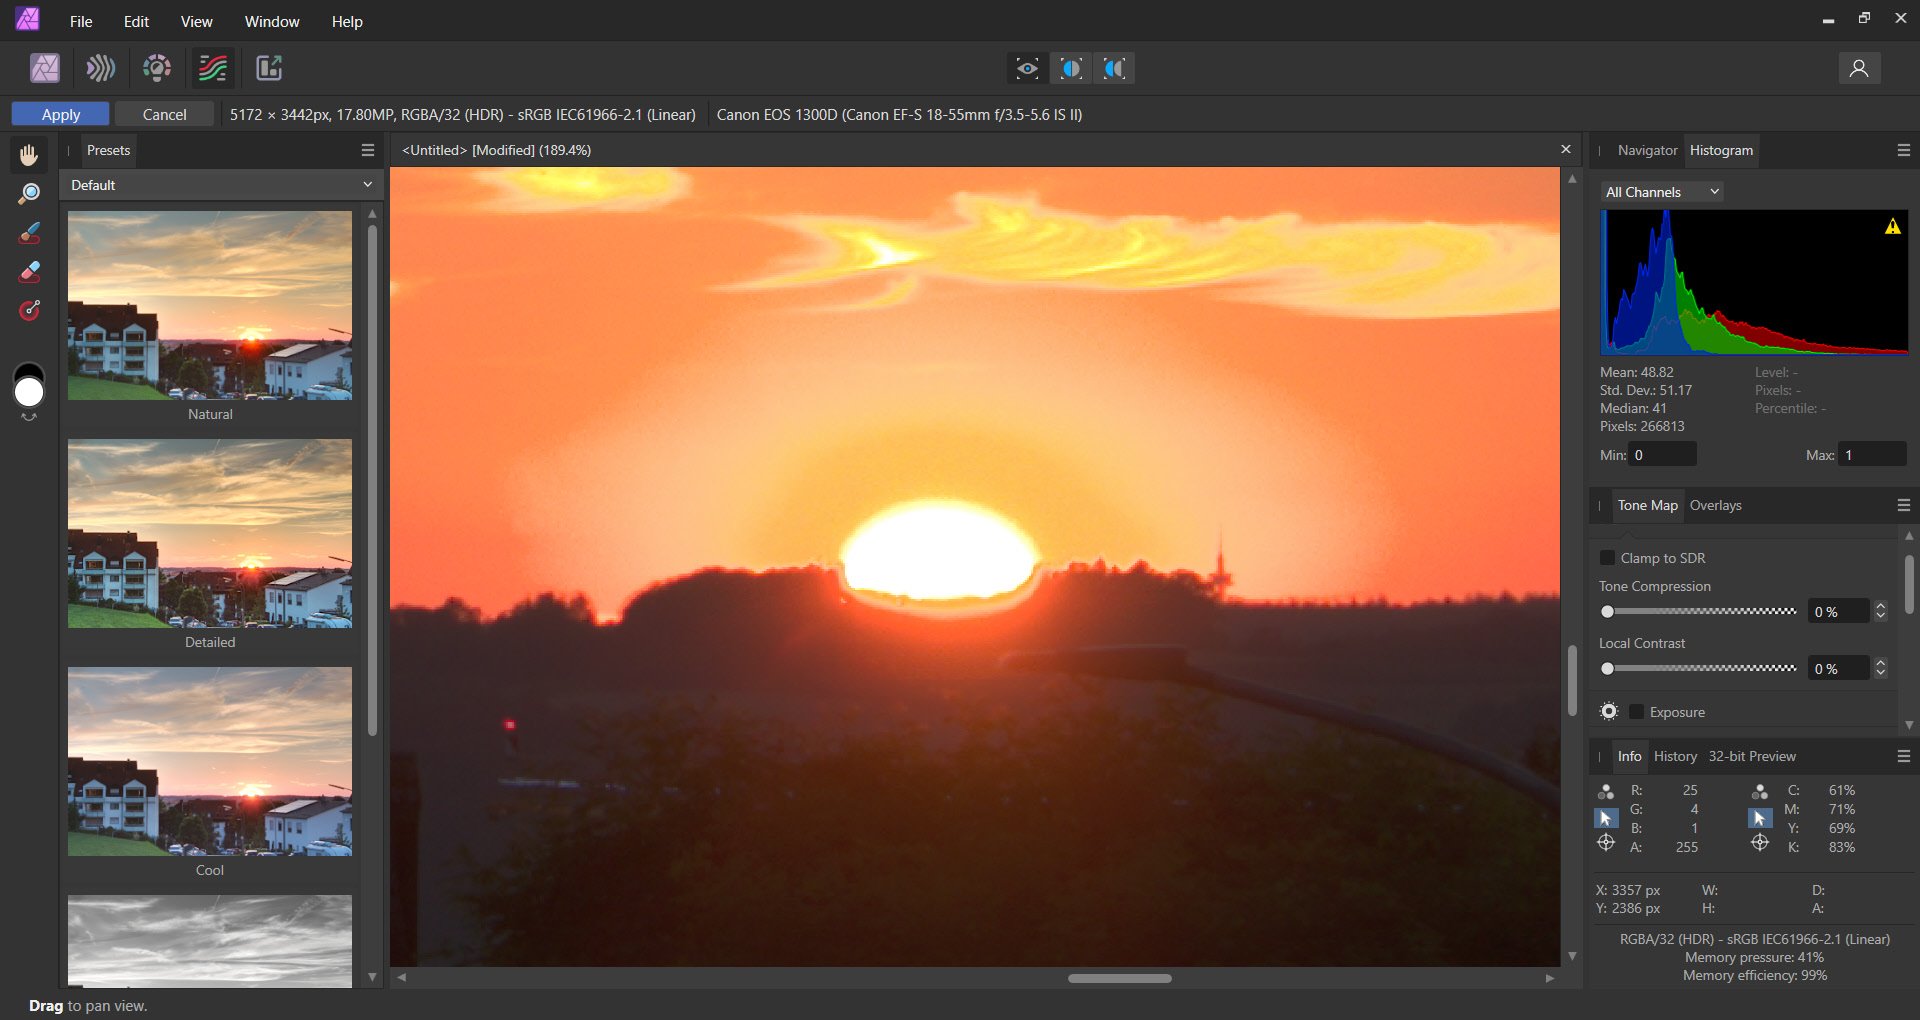
Task: Open the Window menu
Action: tap(272, 21)
